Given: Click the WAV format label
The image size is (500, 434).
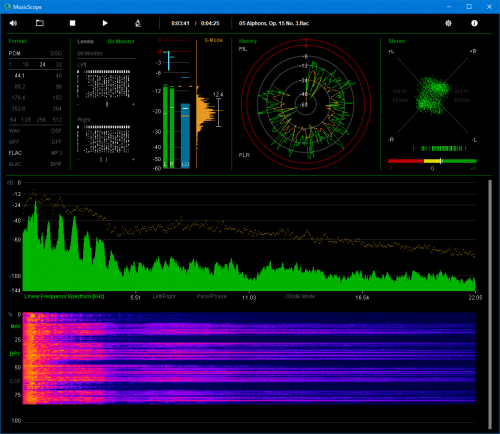Looking at the screenshot, I should coord(14,131).
